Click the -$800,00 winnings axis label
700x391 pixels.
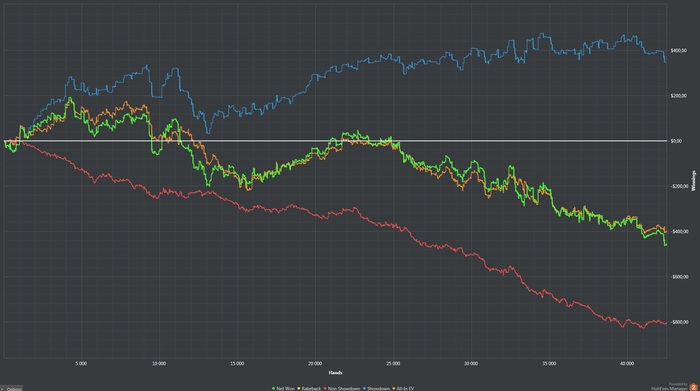[x=679, y=322]
